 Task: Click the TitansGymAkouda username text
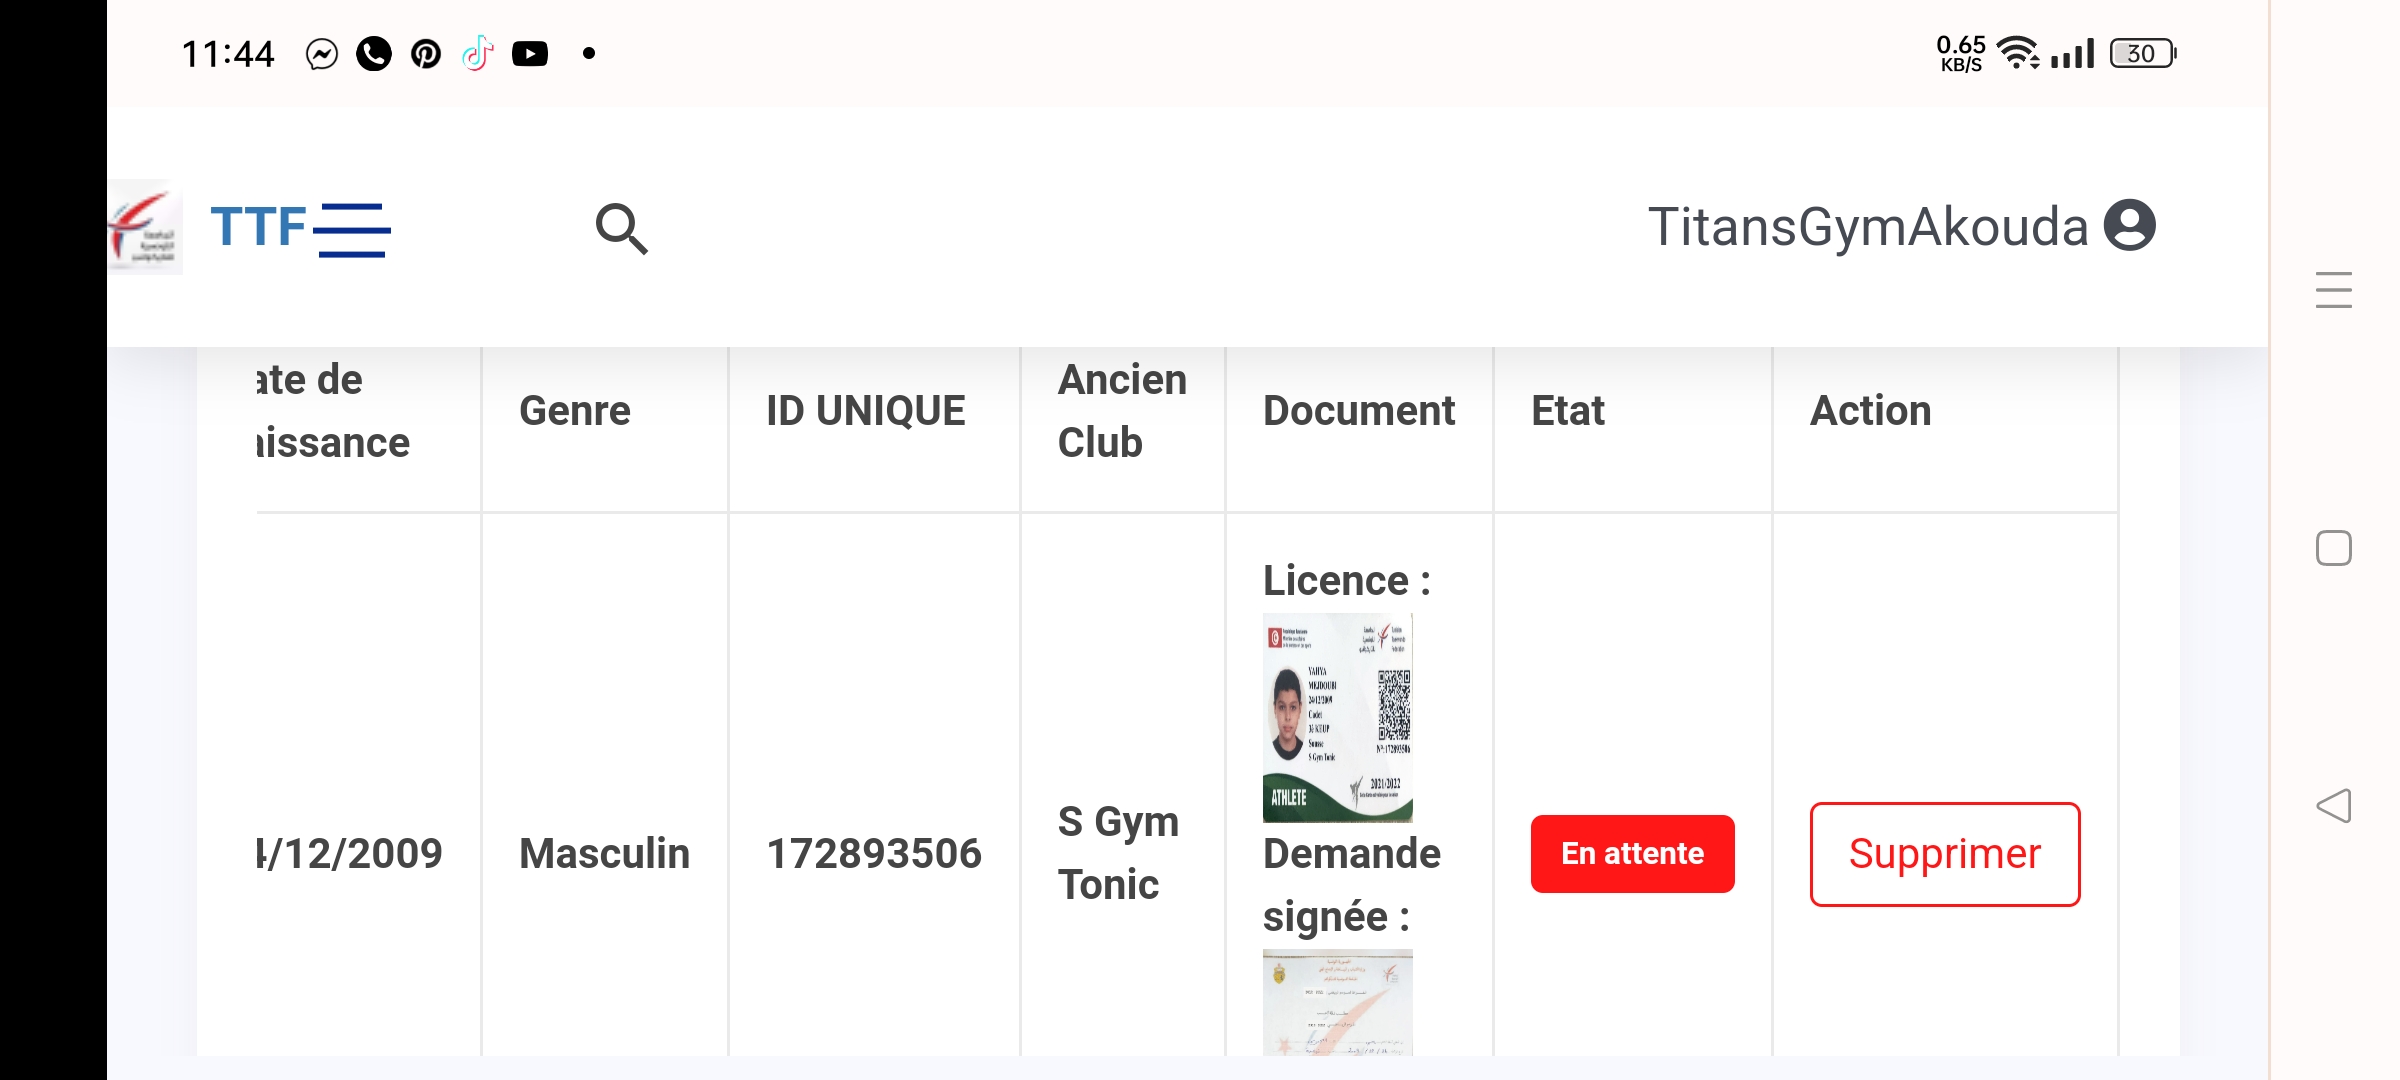pyautogui.click(x=1867, y=227)
